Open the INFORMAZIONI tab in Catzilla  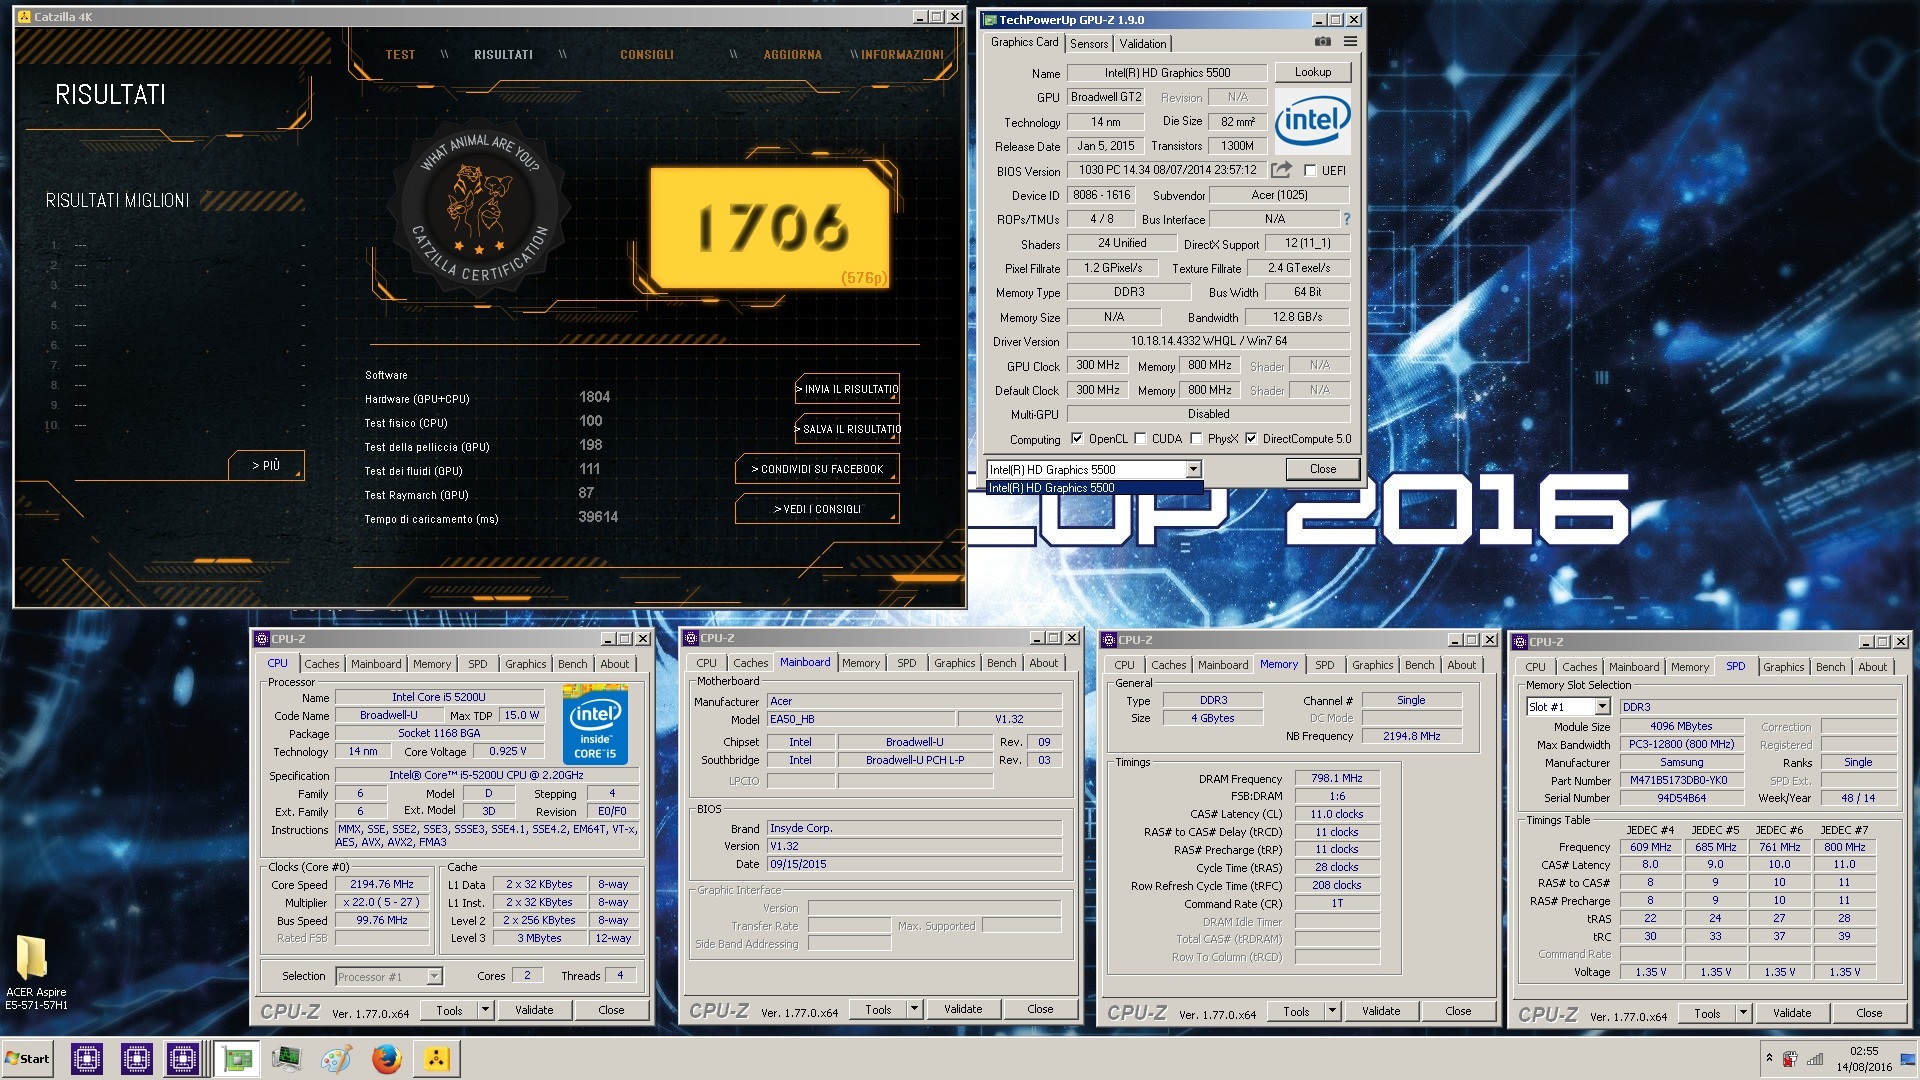(x=903, y=55)
